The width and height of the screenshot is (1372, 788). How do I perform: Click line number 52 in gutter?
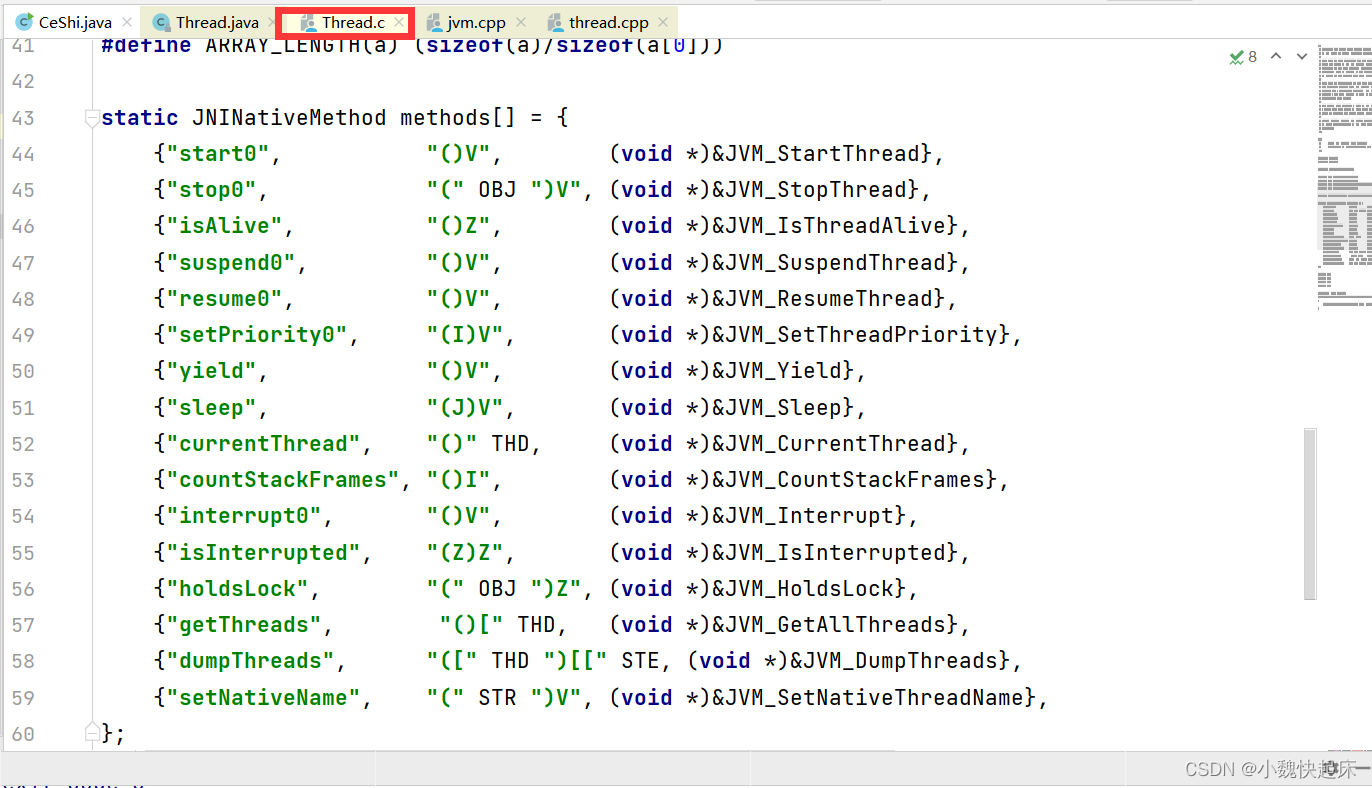(x=22, y=444)
